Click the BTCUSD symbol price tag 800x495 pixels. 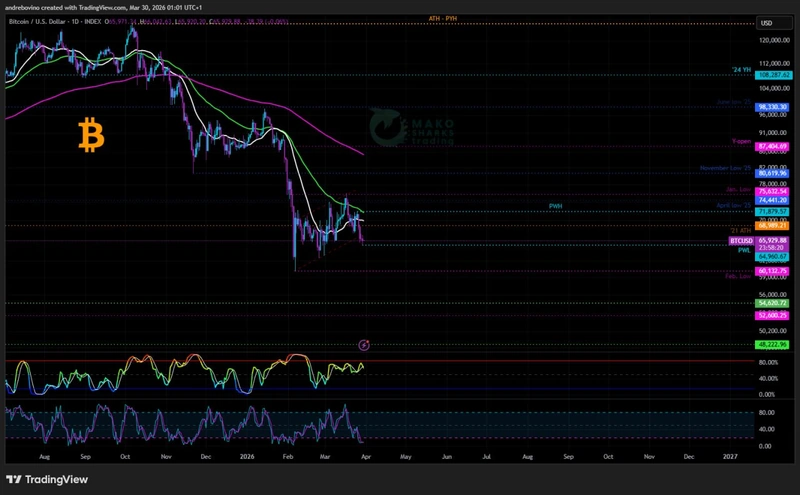pos(741,241)
